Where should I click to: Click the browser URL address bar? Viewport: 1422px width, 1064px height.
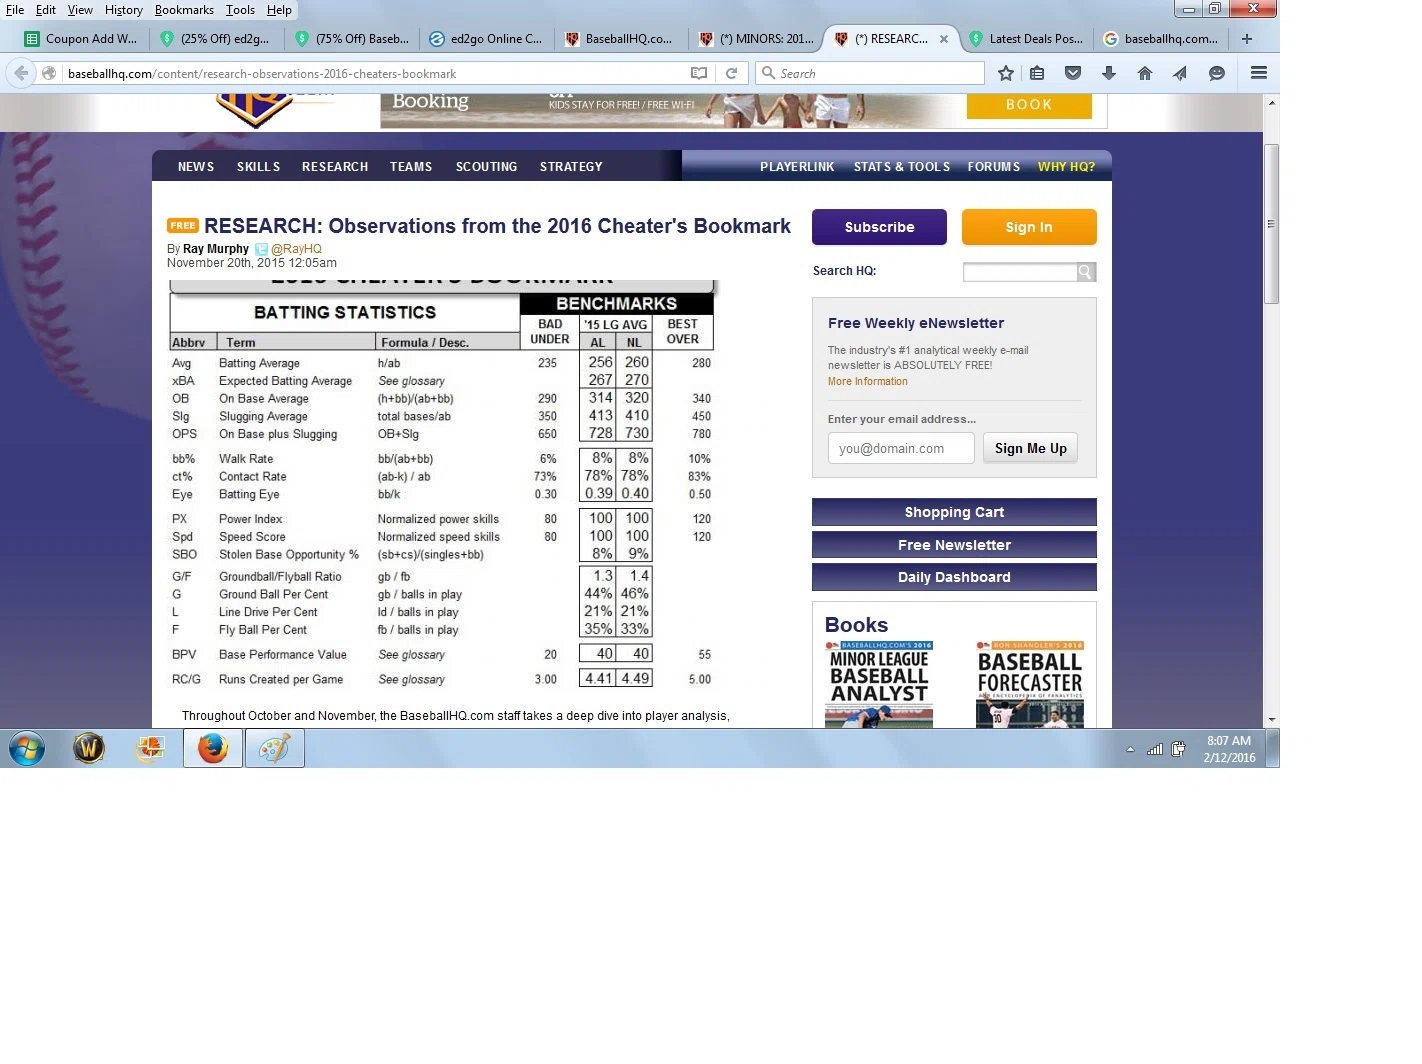pos(375,73)
